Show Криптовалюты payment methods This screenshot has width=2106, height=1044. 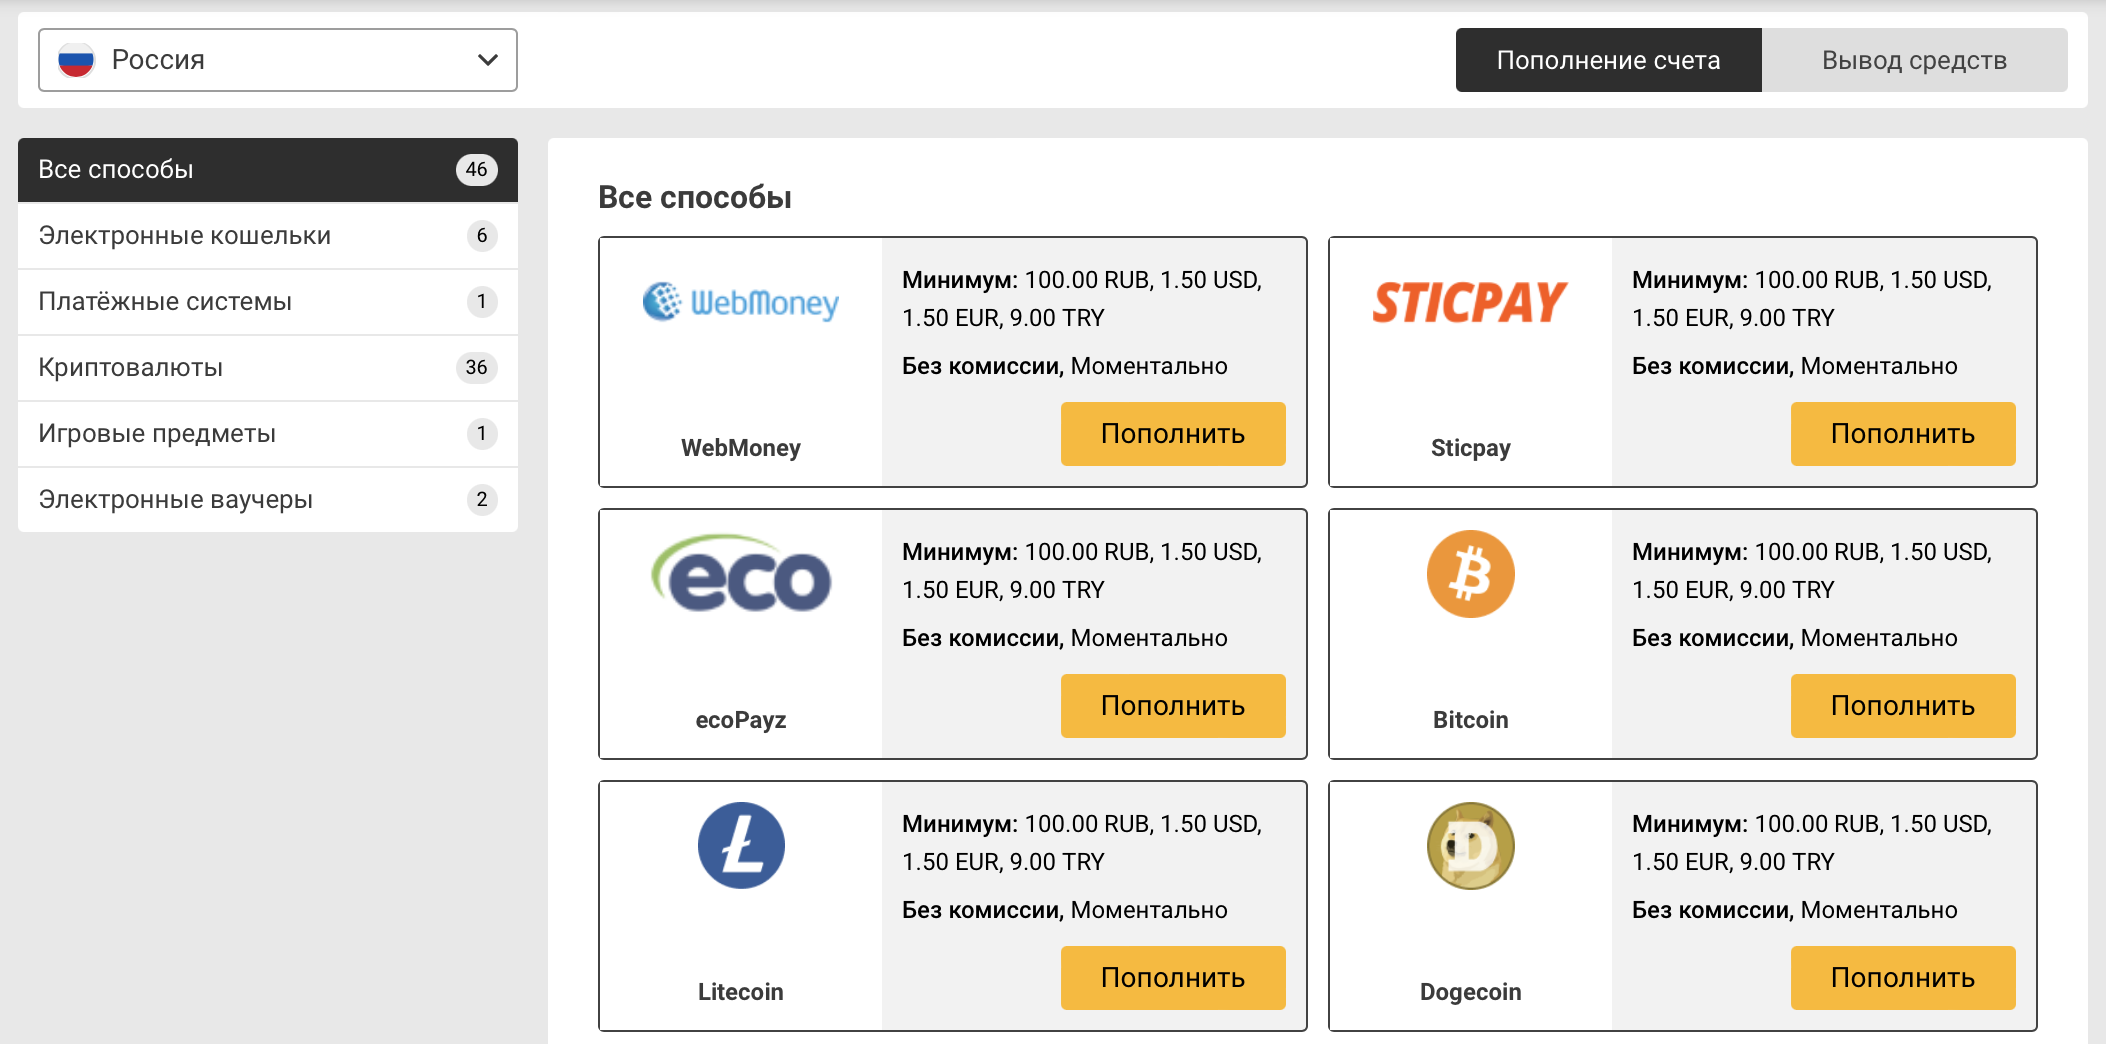pos(267,368)
